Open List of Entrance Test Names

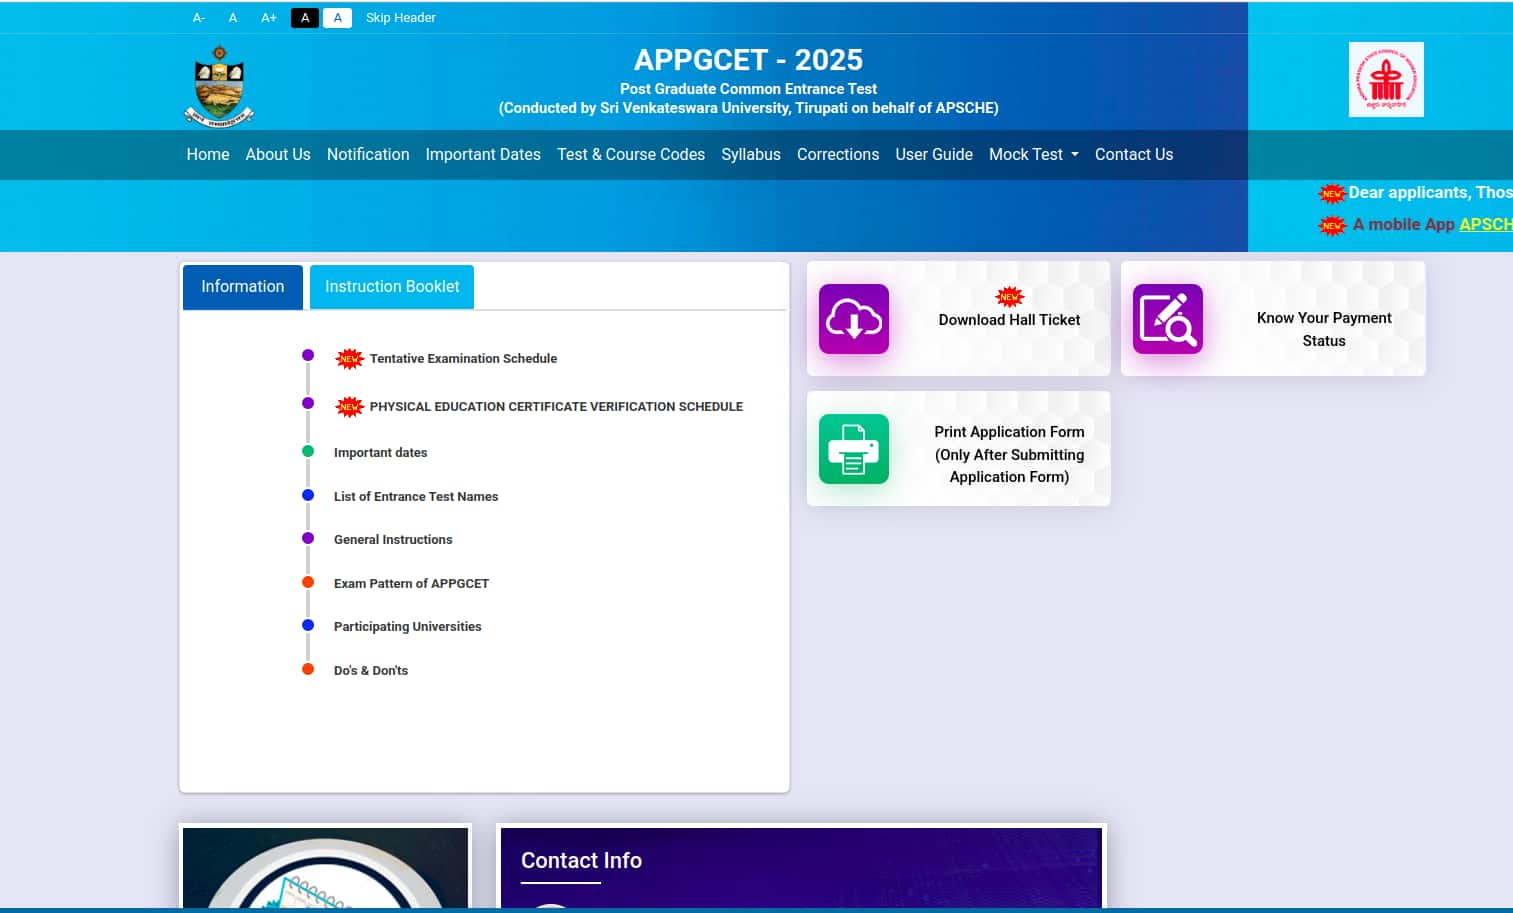point(416,496)
